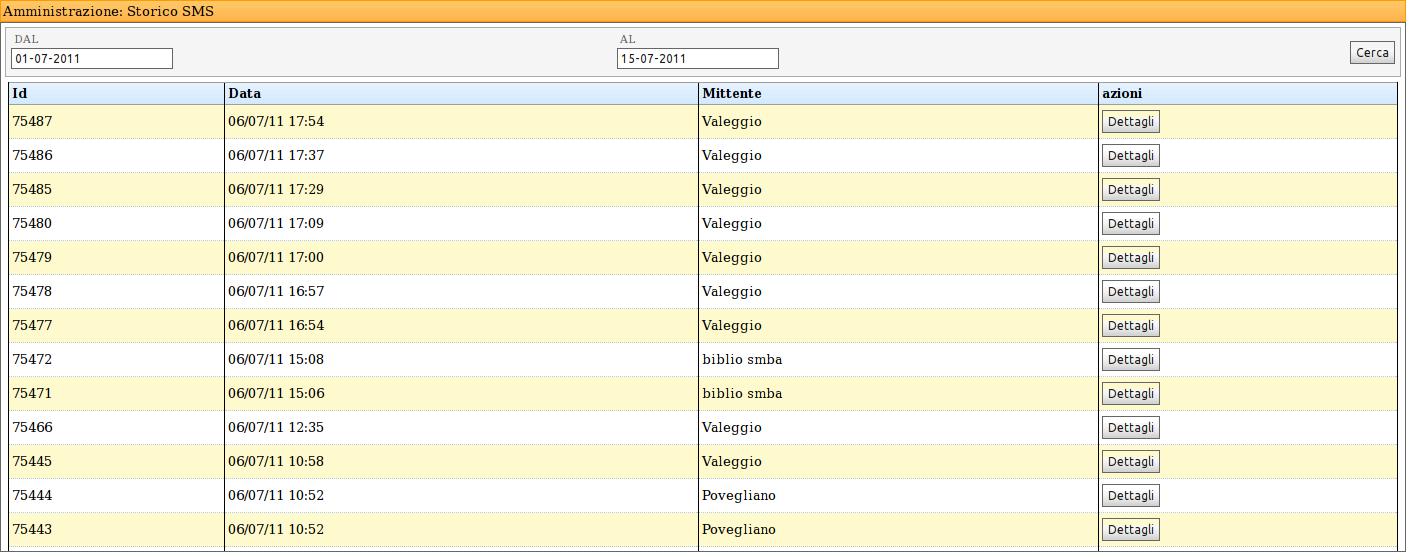This screenshot has width=1406, height=554.
Task: View details of SMS 75466
Action: click(1130, 428)
